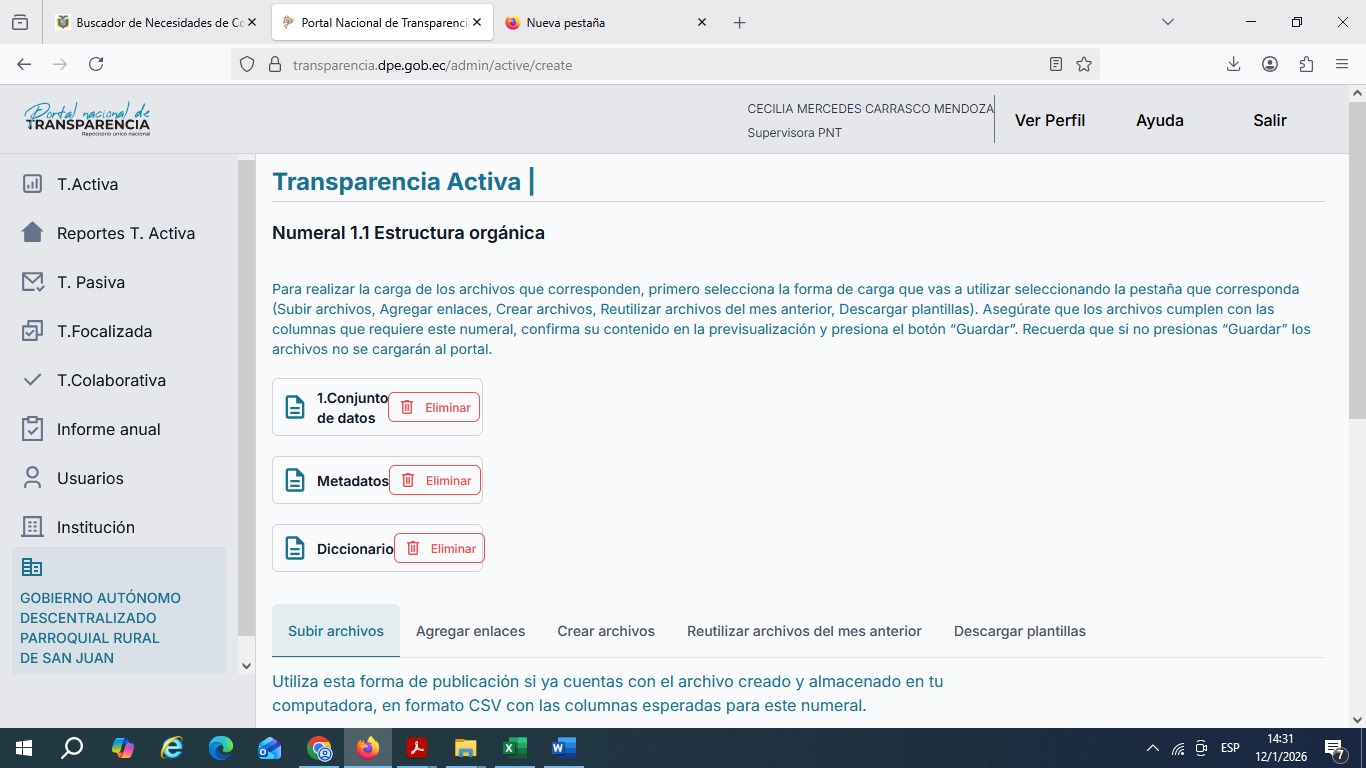Delete the 1.Conjunto de datos file

click(x=434, y=407)
